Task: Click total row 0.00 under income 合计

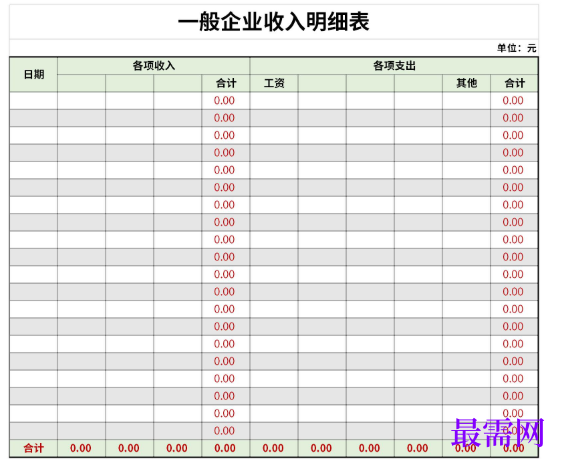Action: click(225, 448)
